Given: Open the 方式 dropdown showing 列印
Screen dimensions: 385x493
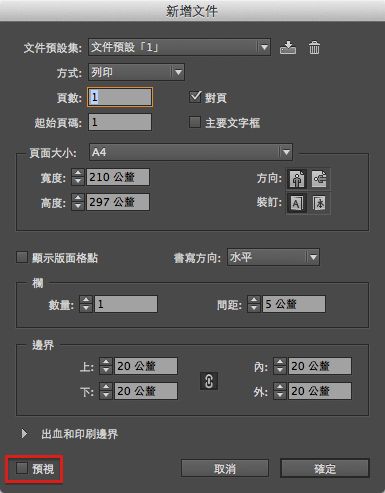Looking at the screenshot, I should coord(136,72).
